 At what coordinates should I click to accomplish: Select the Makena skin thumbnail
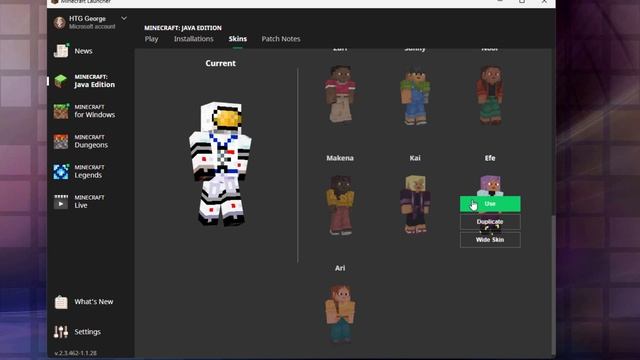pyautogui.click(x=340, y=205)
